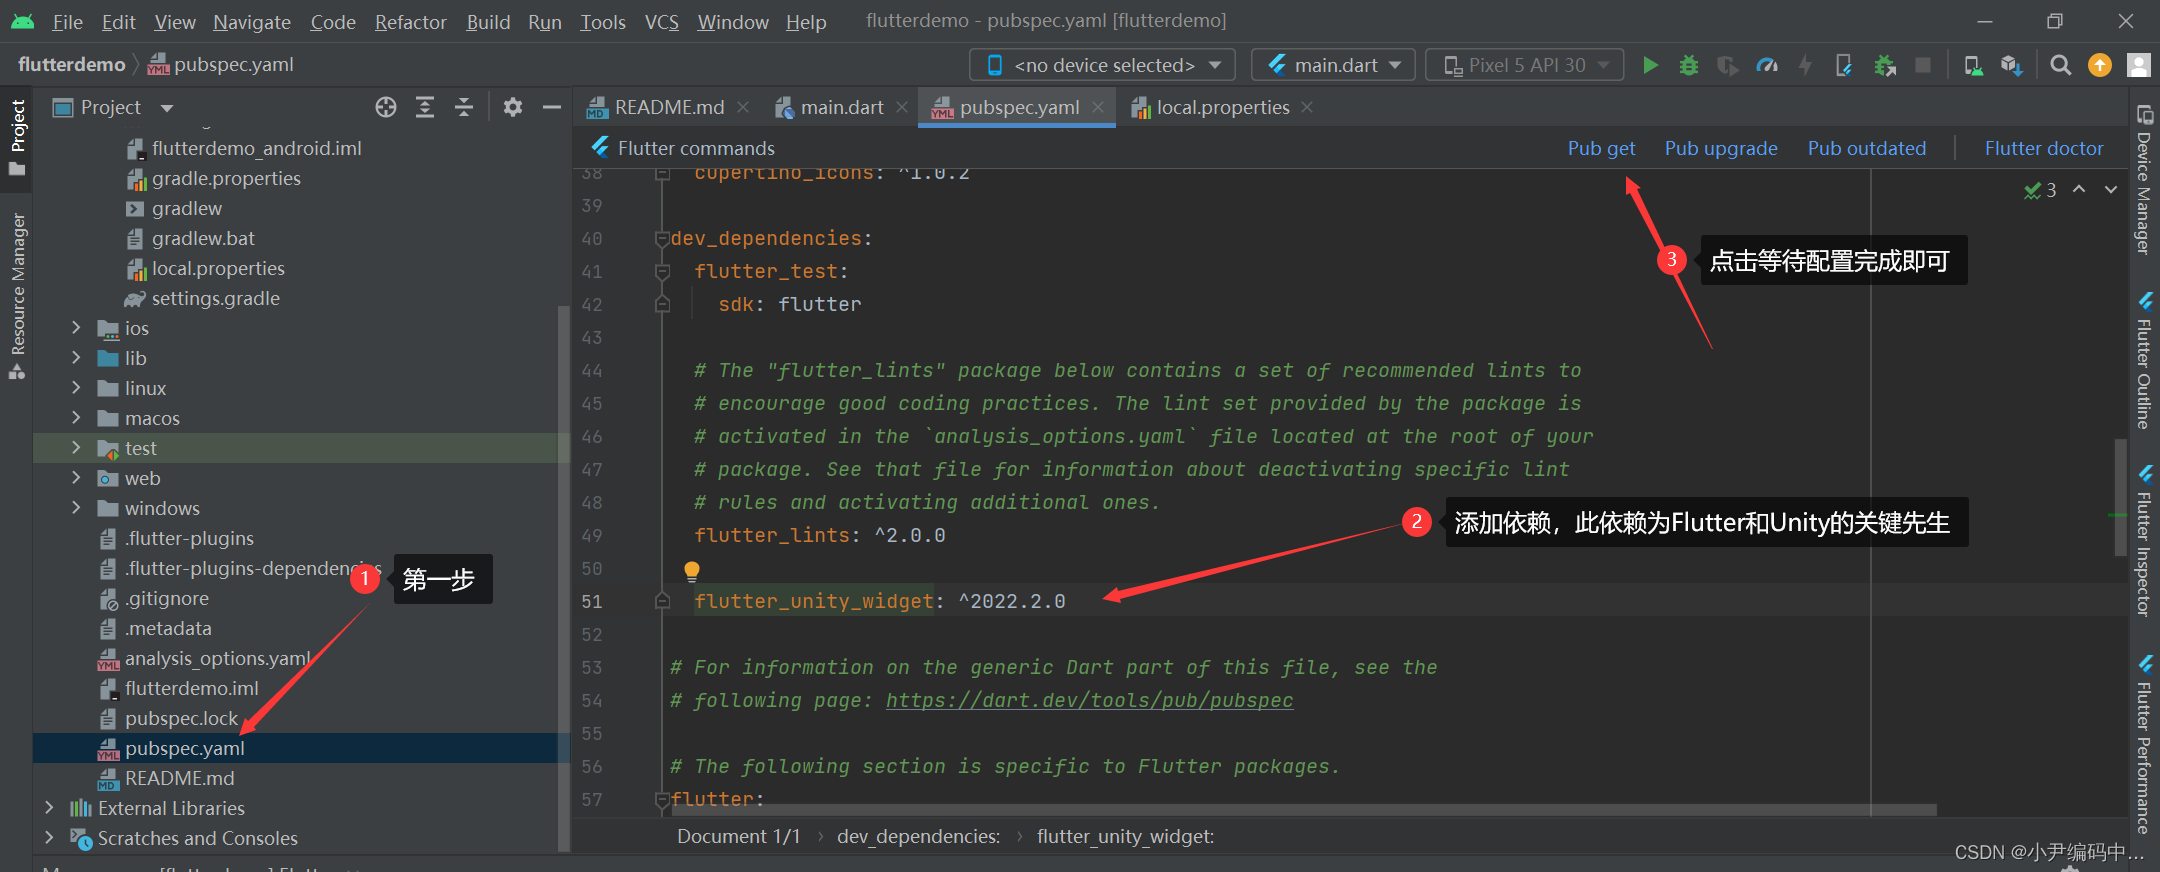
Task: Expand the ios folder
Action: (x=76, y=328)
